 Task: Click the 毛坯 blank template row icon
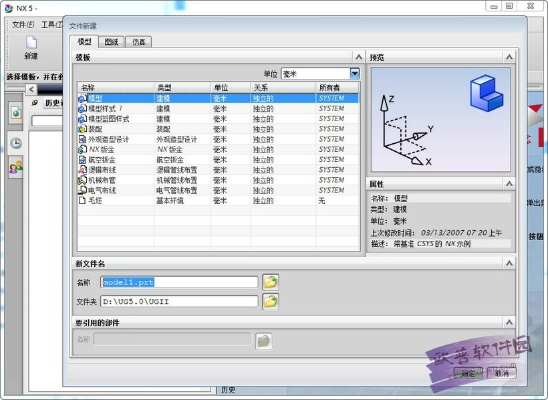coord(82,201)
